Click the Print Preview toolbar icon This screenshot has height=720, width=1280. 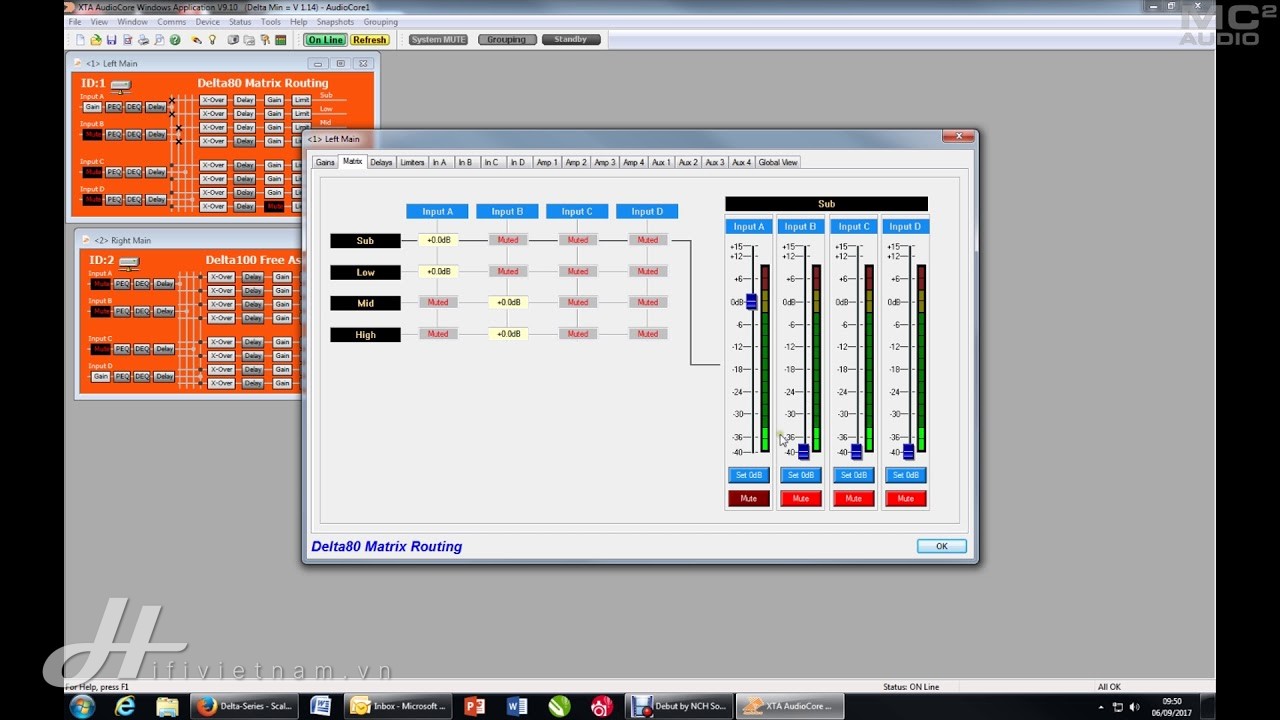point(159,40)
